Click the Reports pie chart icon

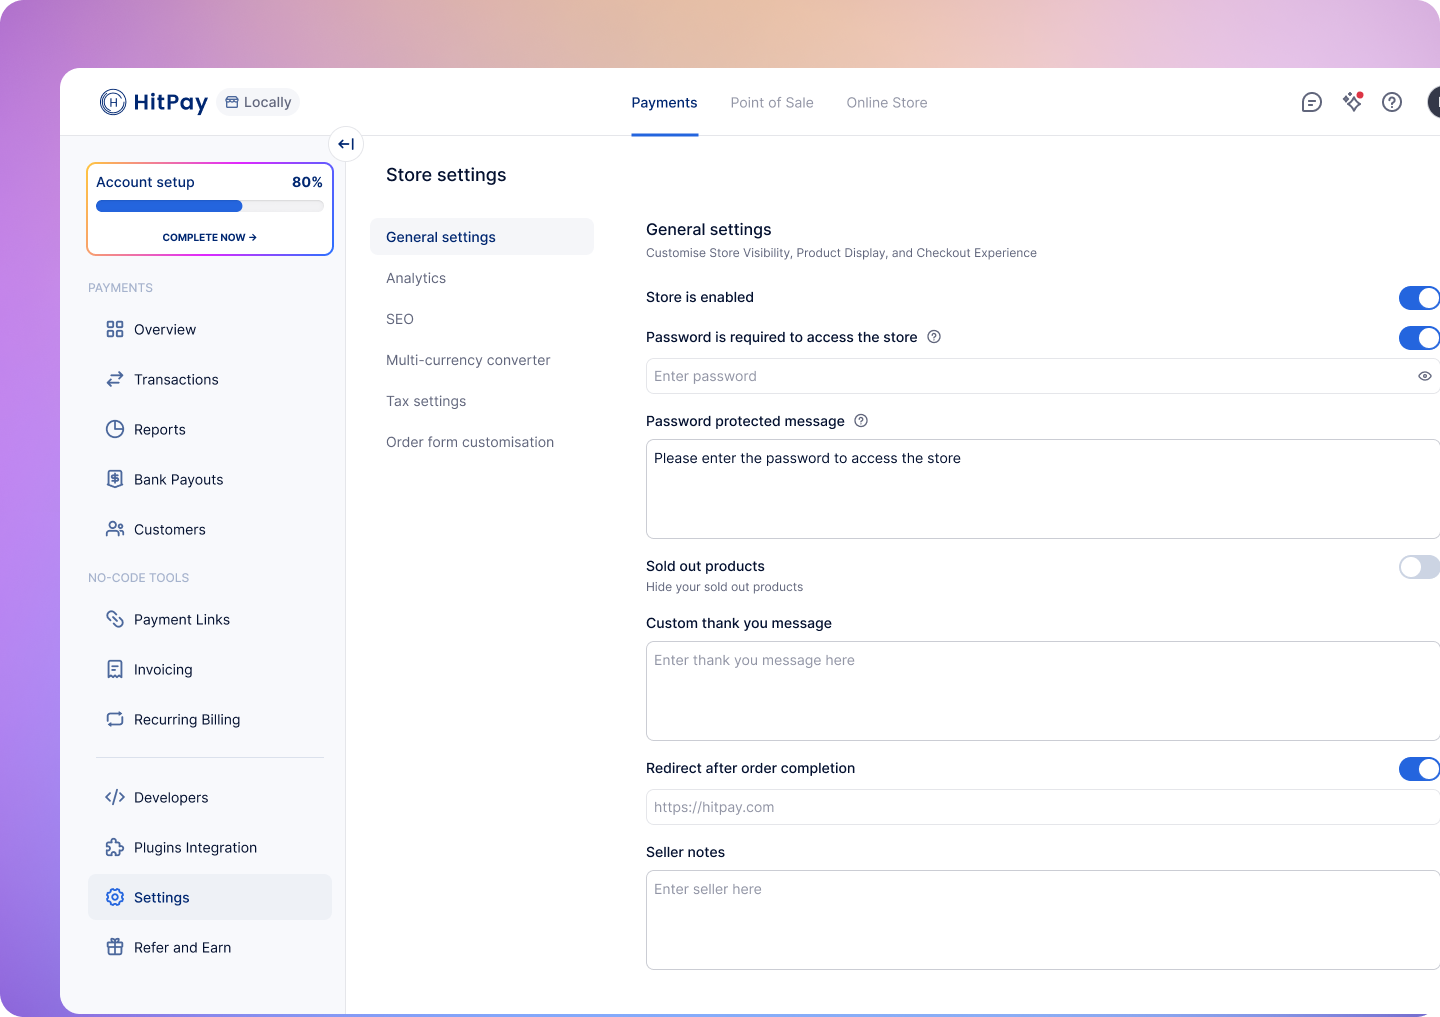115,429
